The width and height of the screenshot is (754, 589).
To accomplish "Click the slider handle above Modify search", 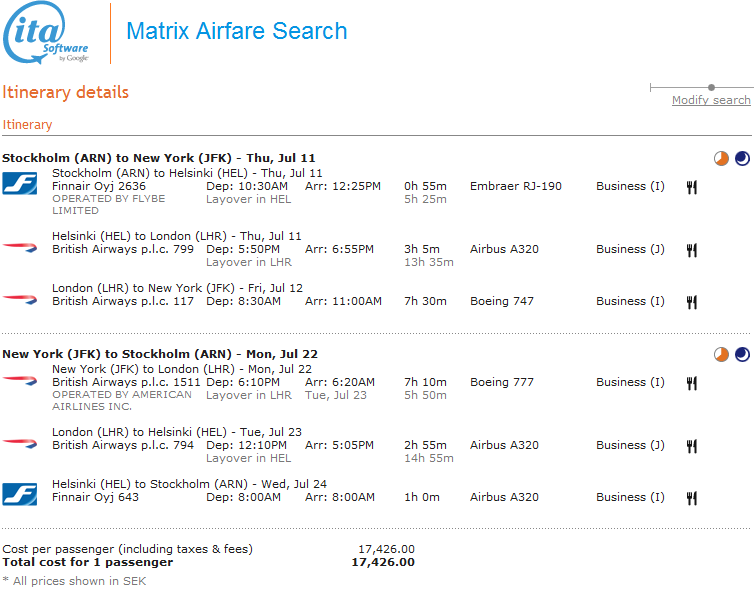I will pyautogui.click(x=711, y=88).
